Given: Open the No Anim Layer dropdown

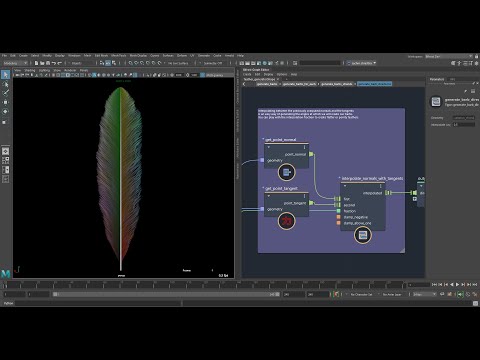Looking at the screenshot, I should 393,294.
